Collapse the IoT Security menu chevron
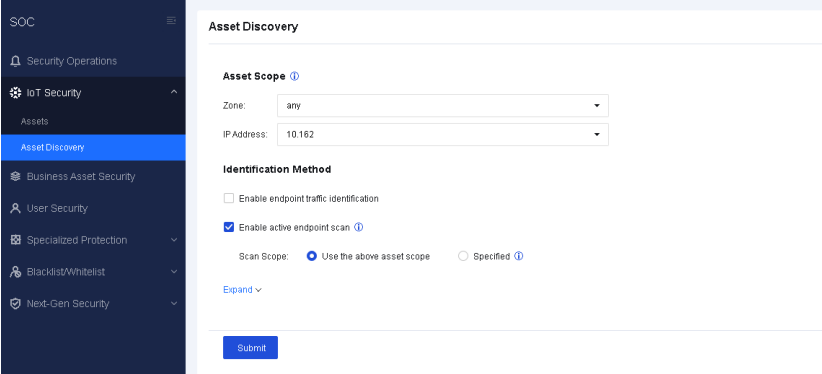Viewport: 822px width, 374px height. click(x=174, y=92)
